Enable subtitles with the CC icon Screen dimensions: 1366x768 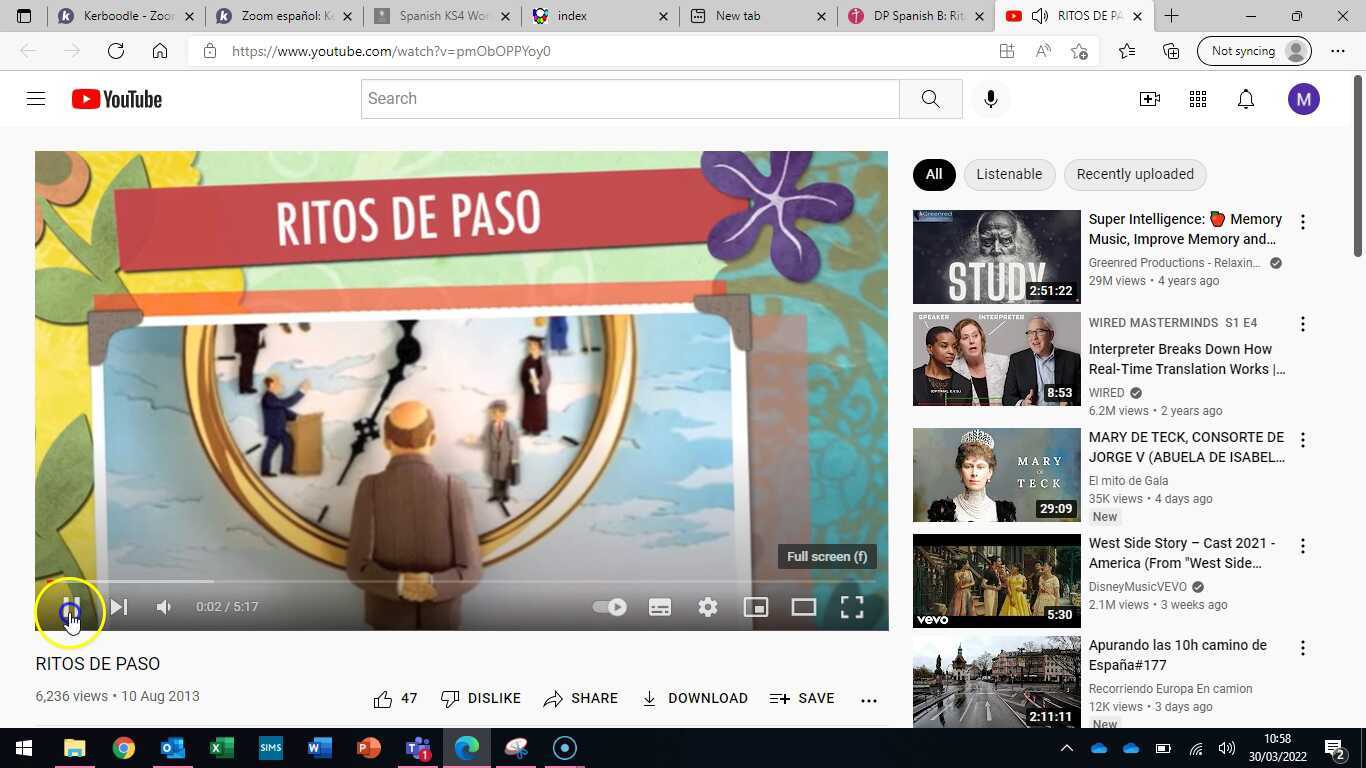659,606
